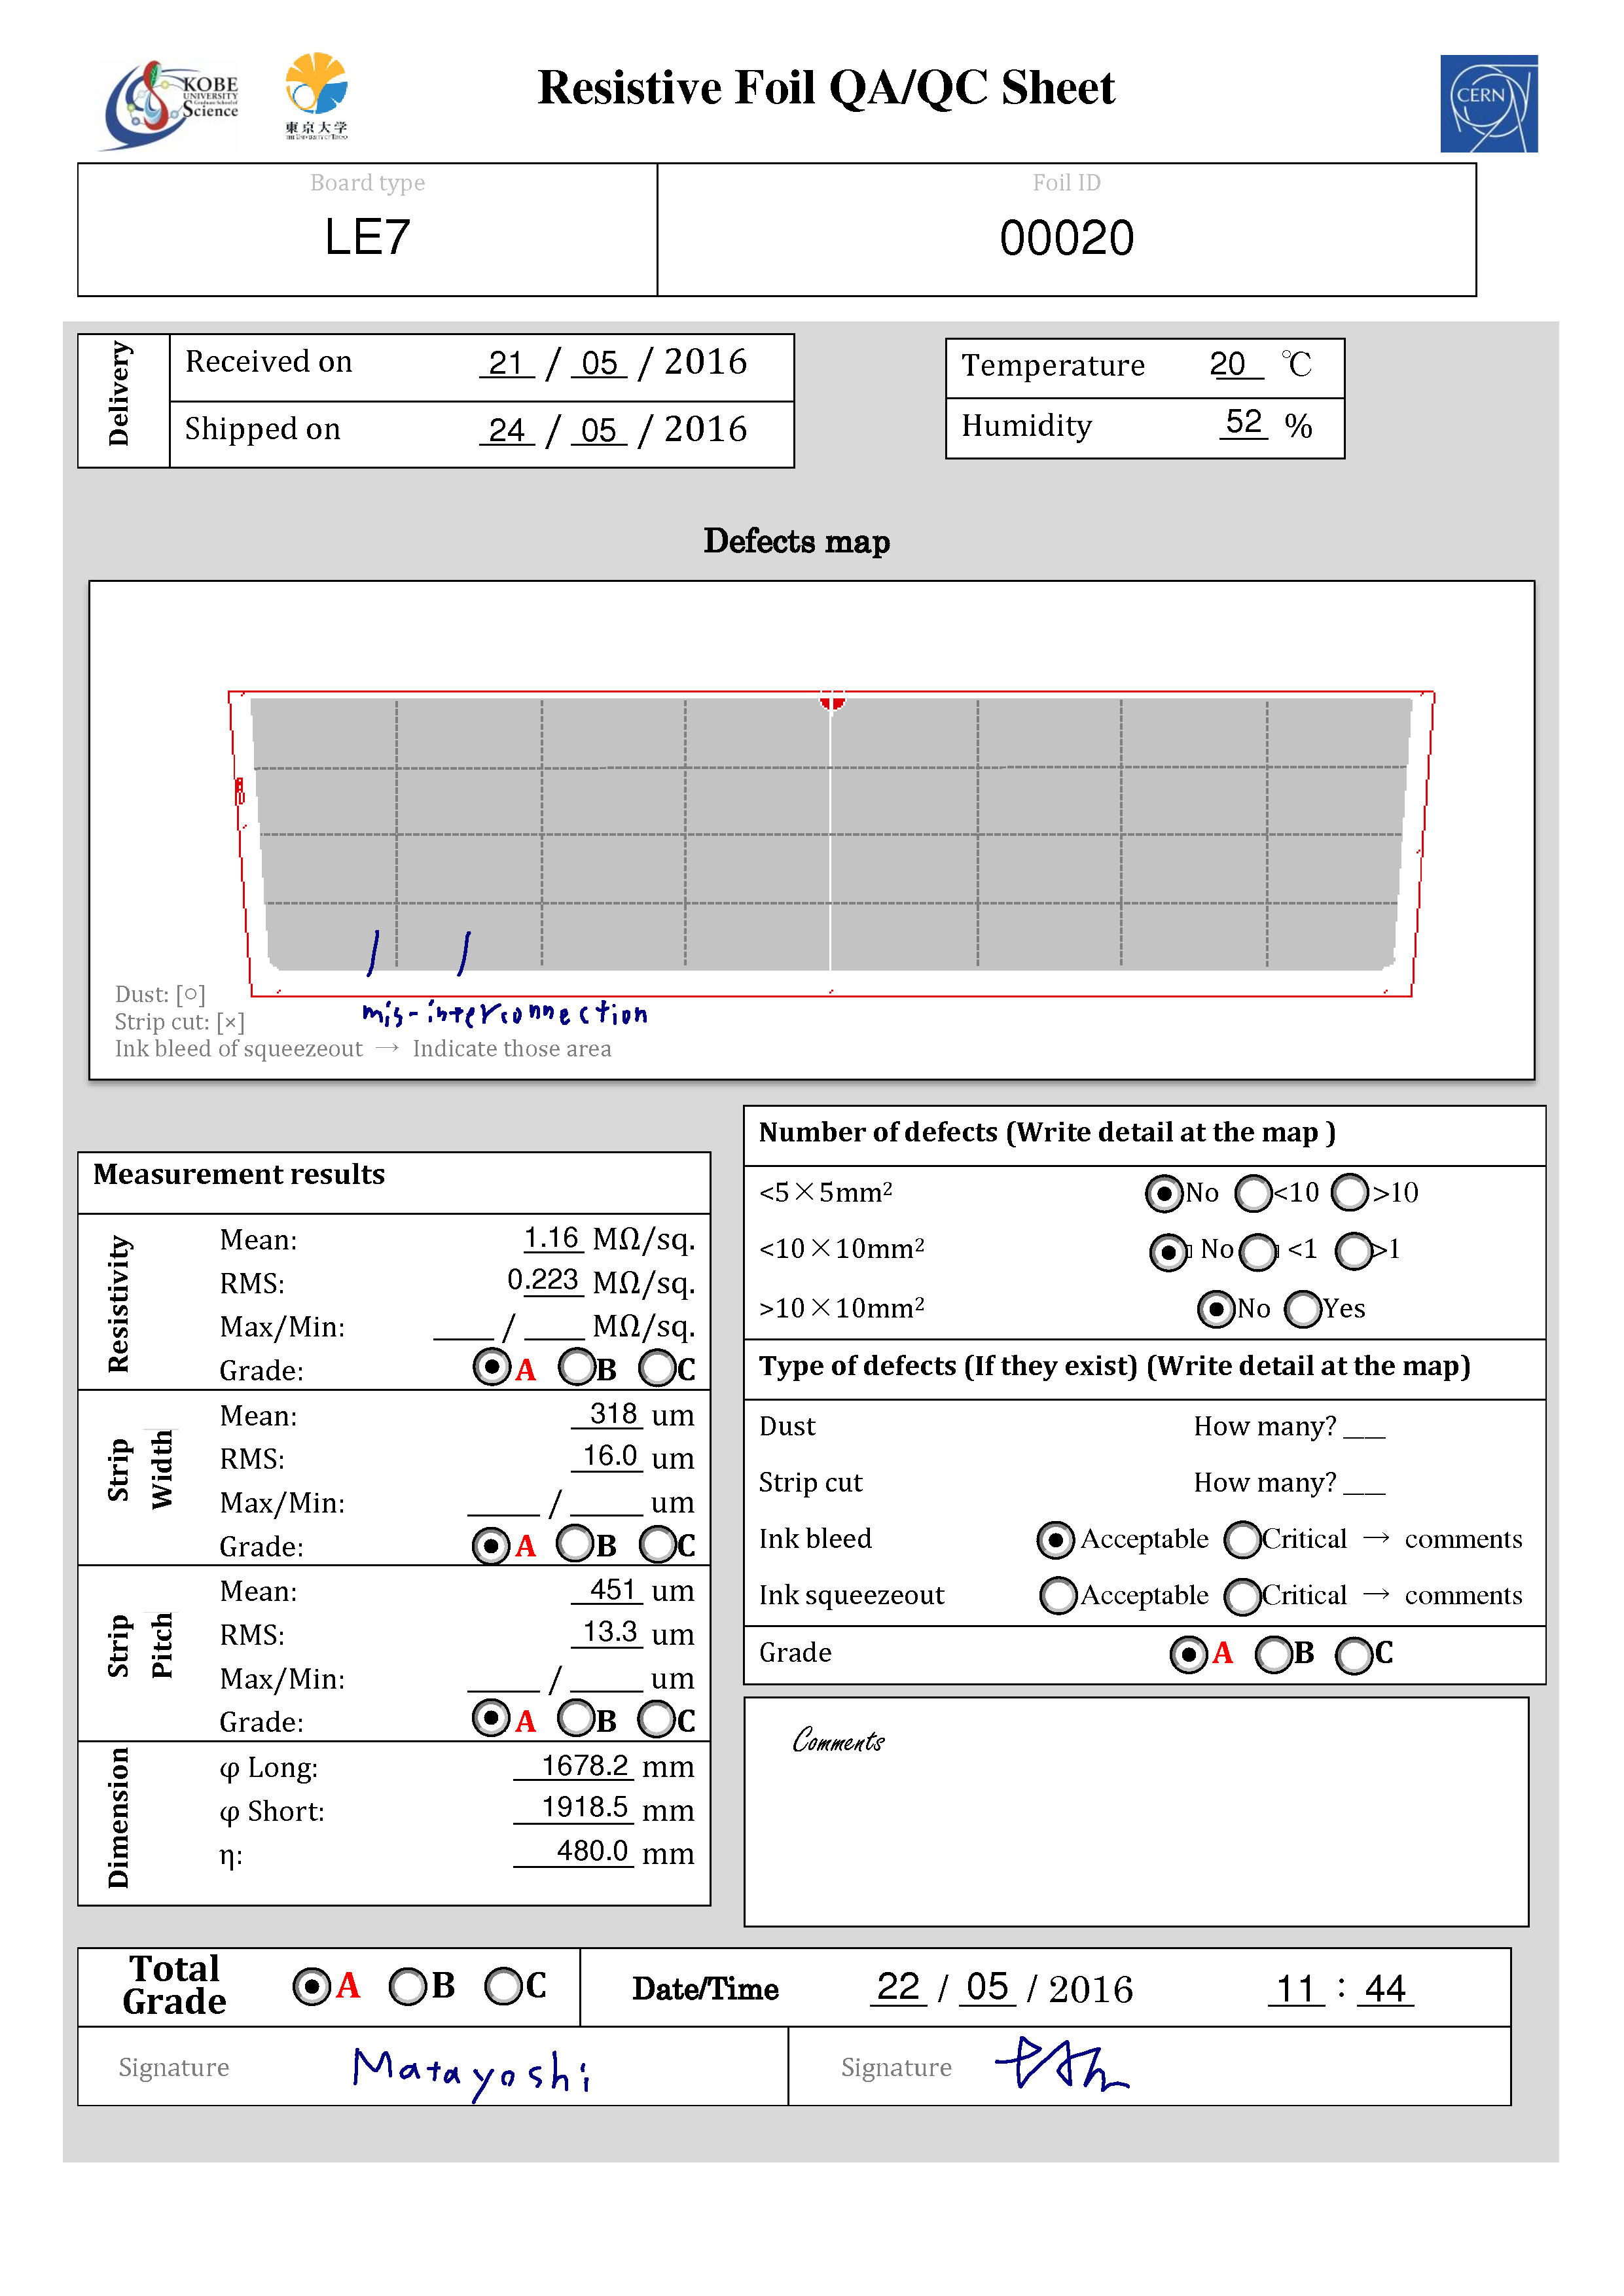Screen dimensions: 1624x2296
Task: Click the Dust How many blank
Action: pos(1364,1429)
